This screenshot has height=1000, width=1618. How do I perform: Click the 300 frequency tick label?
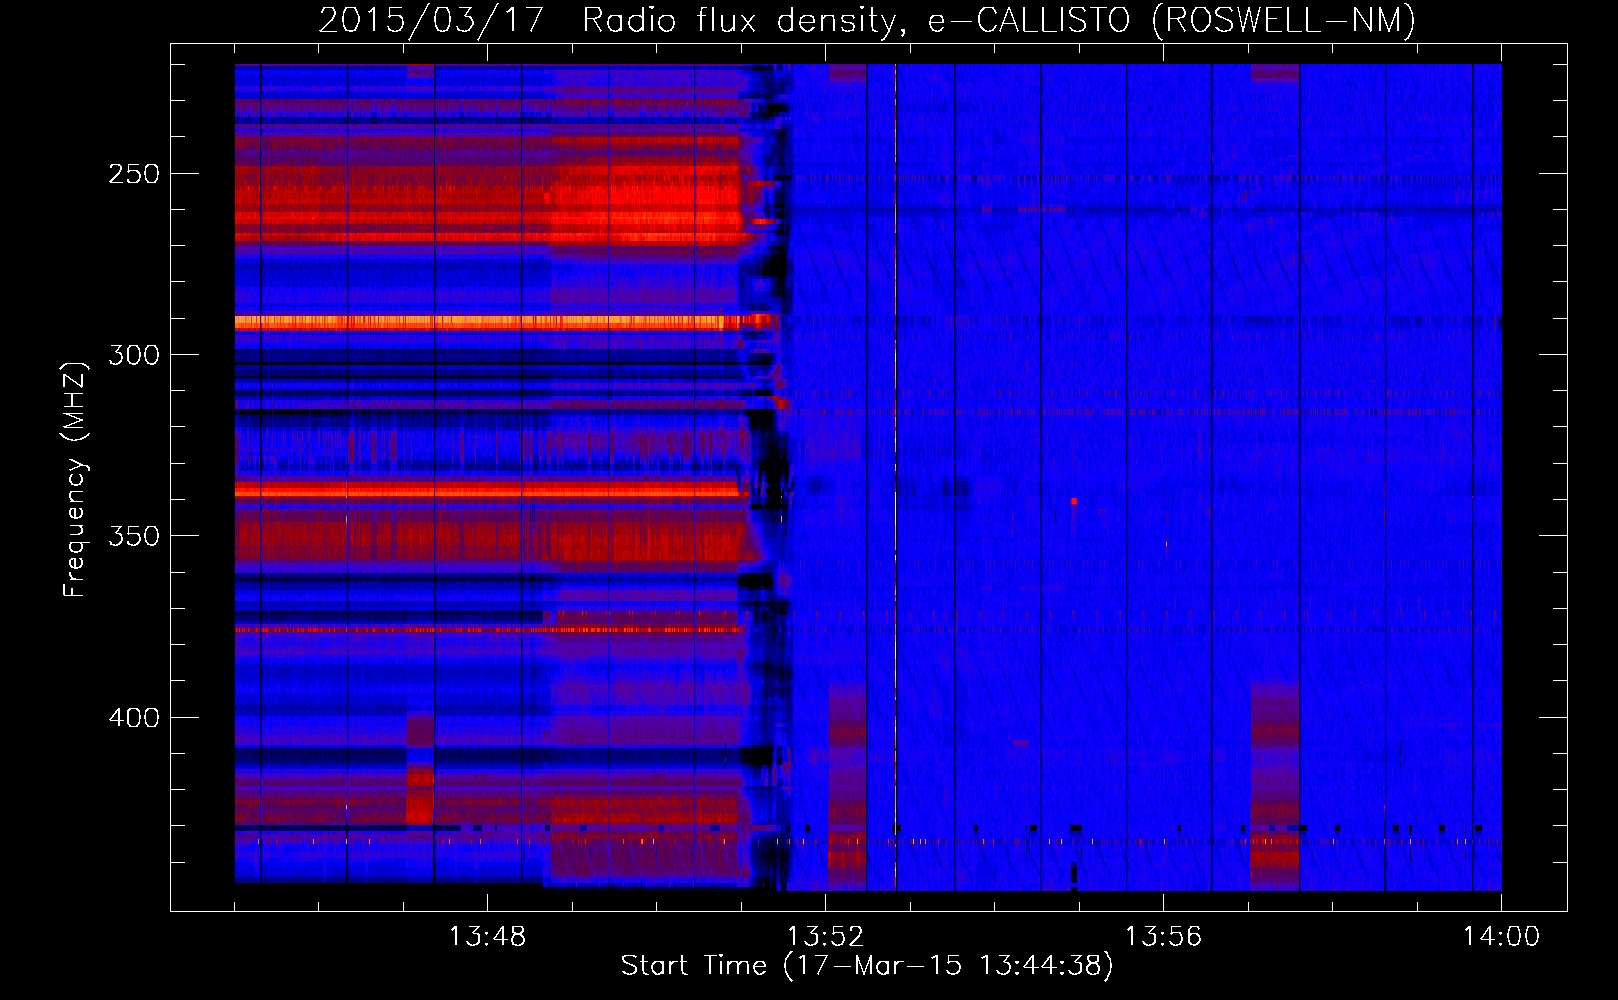tap(134, 355)
